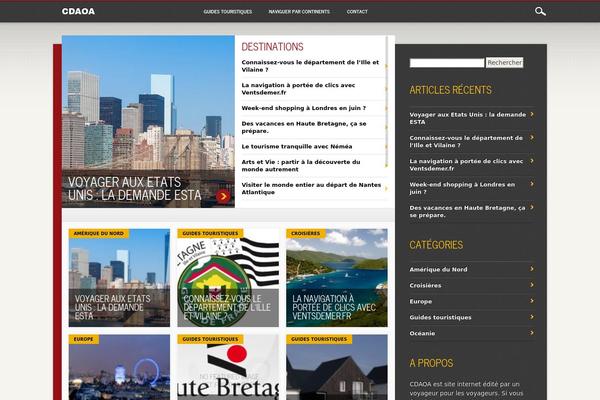
Task: Click chevron next to Croisières category
Action: (532, 285)
